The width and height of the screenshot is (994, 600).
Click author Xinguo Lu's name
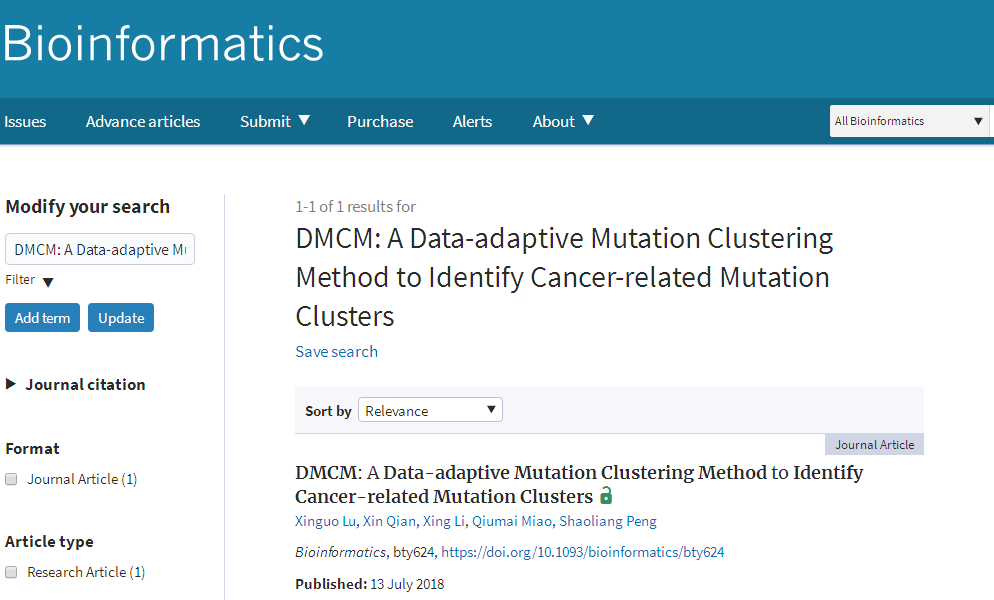click(x=325, y=521)
